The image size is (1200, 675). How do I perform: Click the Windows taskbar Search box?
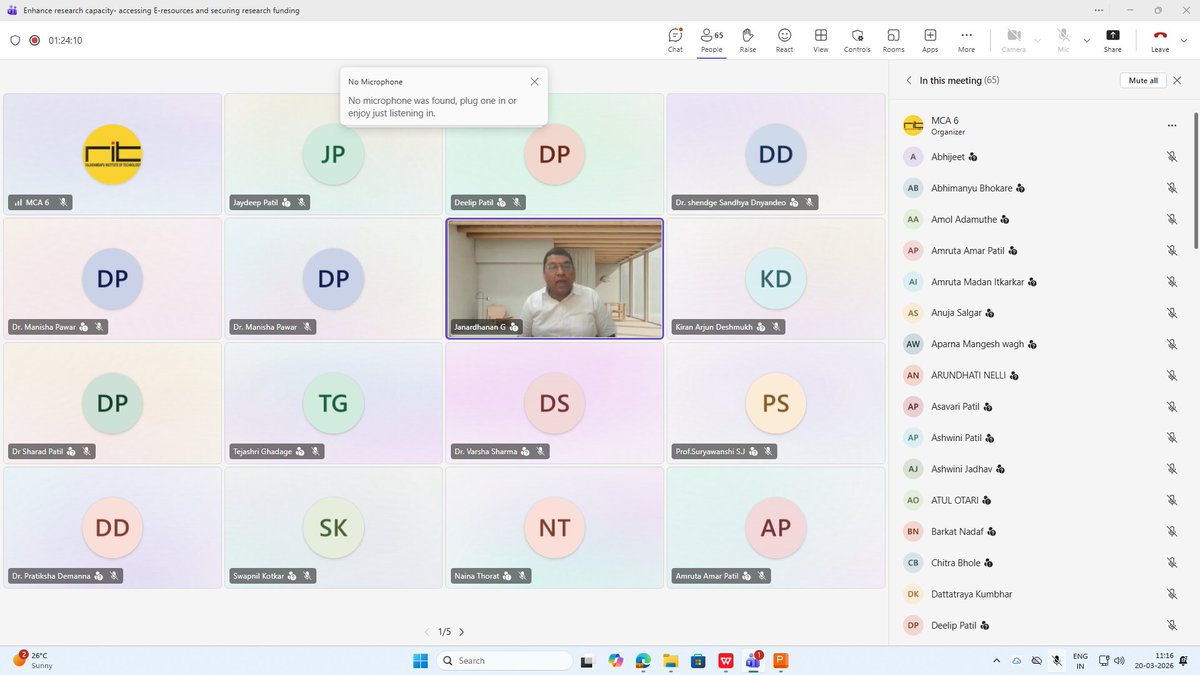click(504, 660)
